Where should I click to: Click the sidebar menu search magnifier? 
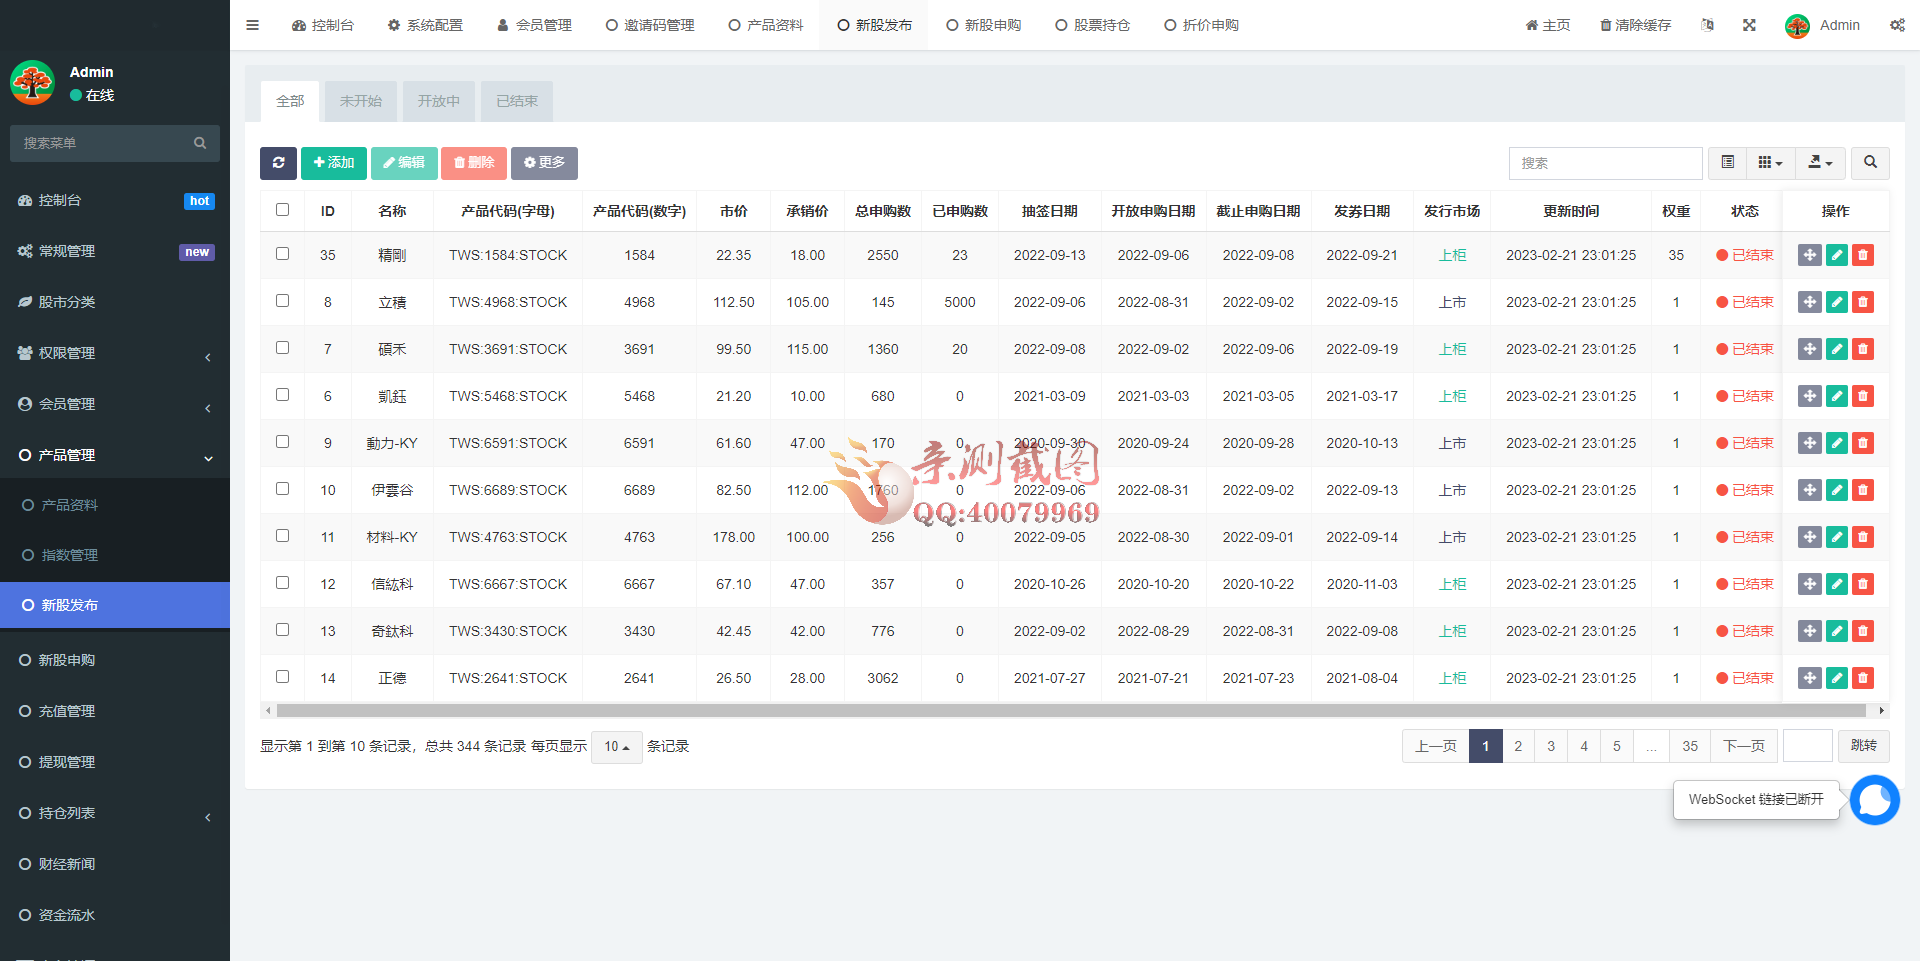coord(200,143)
